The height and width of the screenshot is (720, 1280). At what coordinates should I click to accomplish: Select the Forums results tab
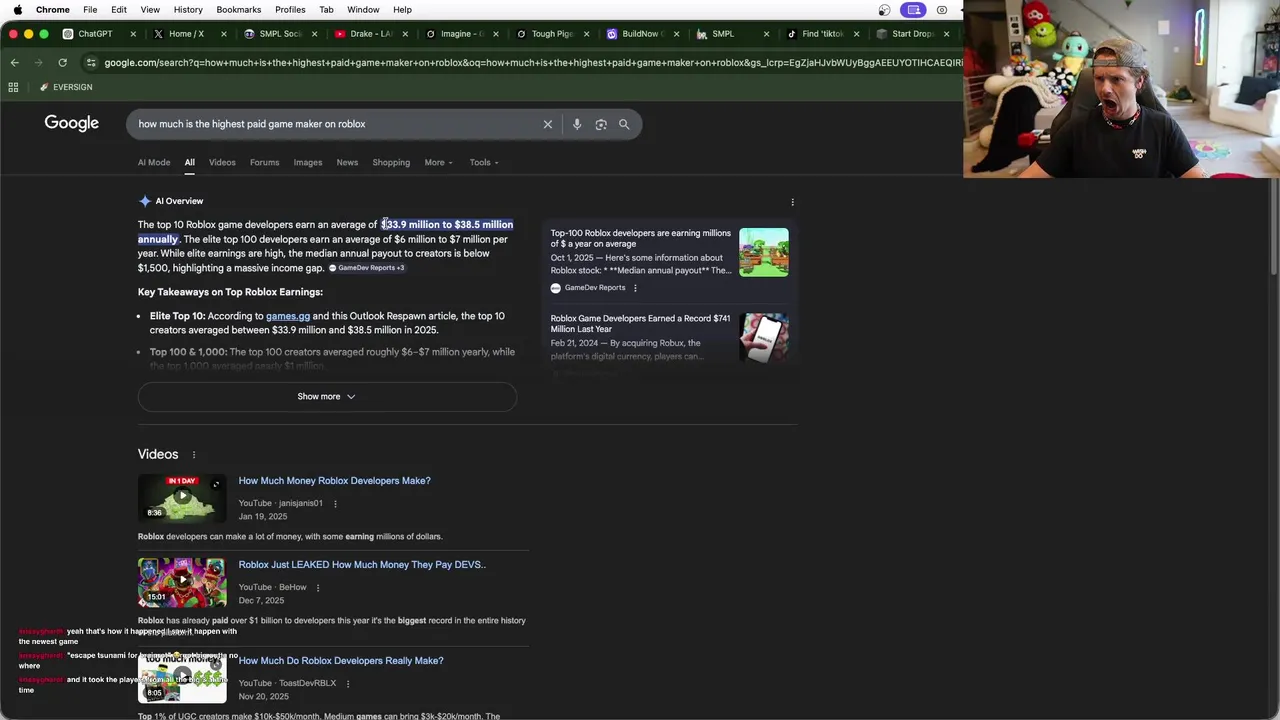(x=264, y=162)
